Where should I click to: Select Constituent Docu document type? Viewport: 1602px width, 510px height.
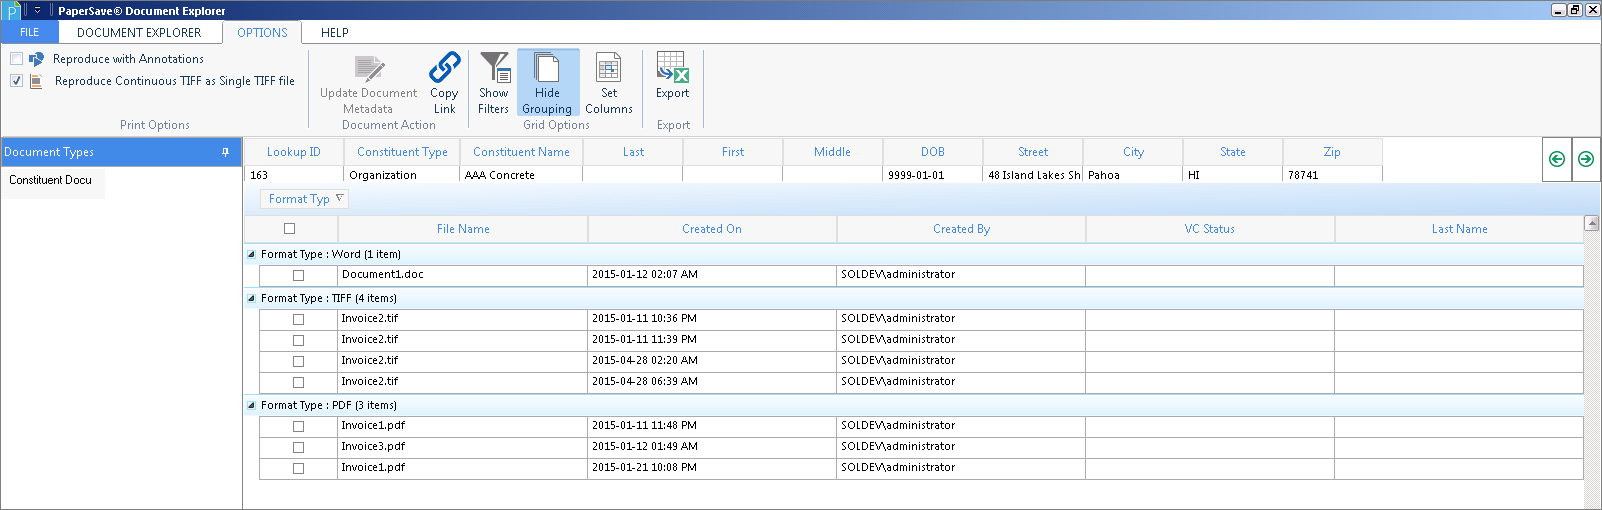pyautogui.click(x=51, y=180)
